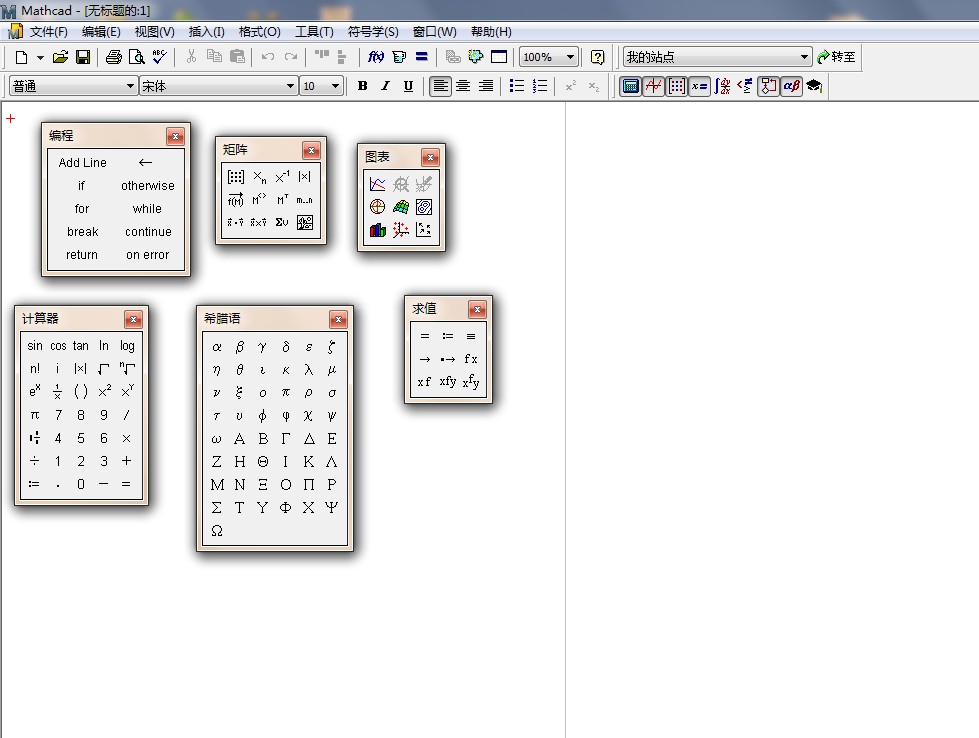This screenshot has height=738, width=979.
Task: Open the 帮助(H) menu
Action: [x=491, y=32]
